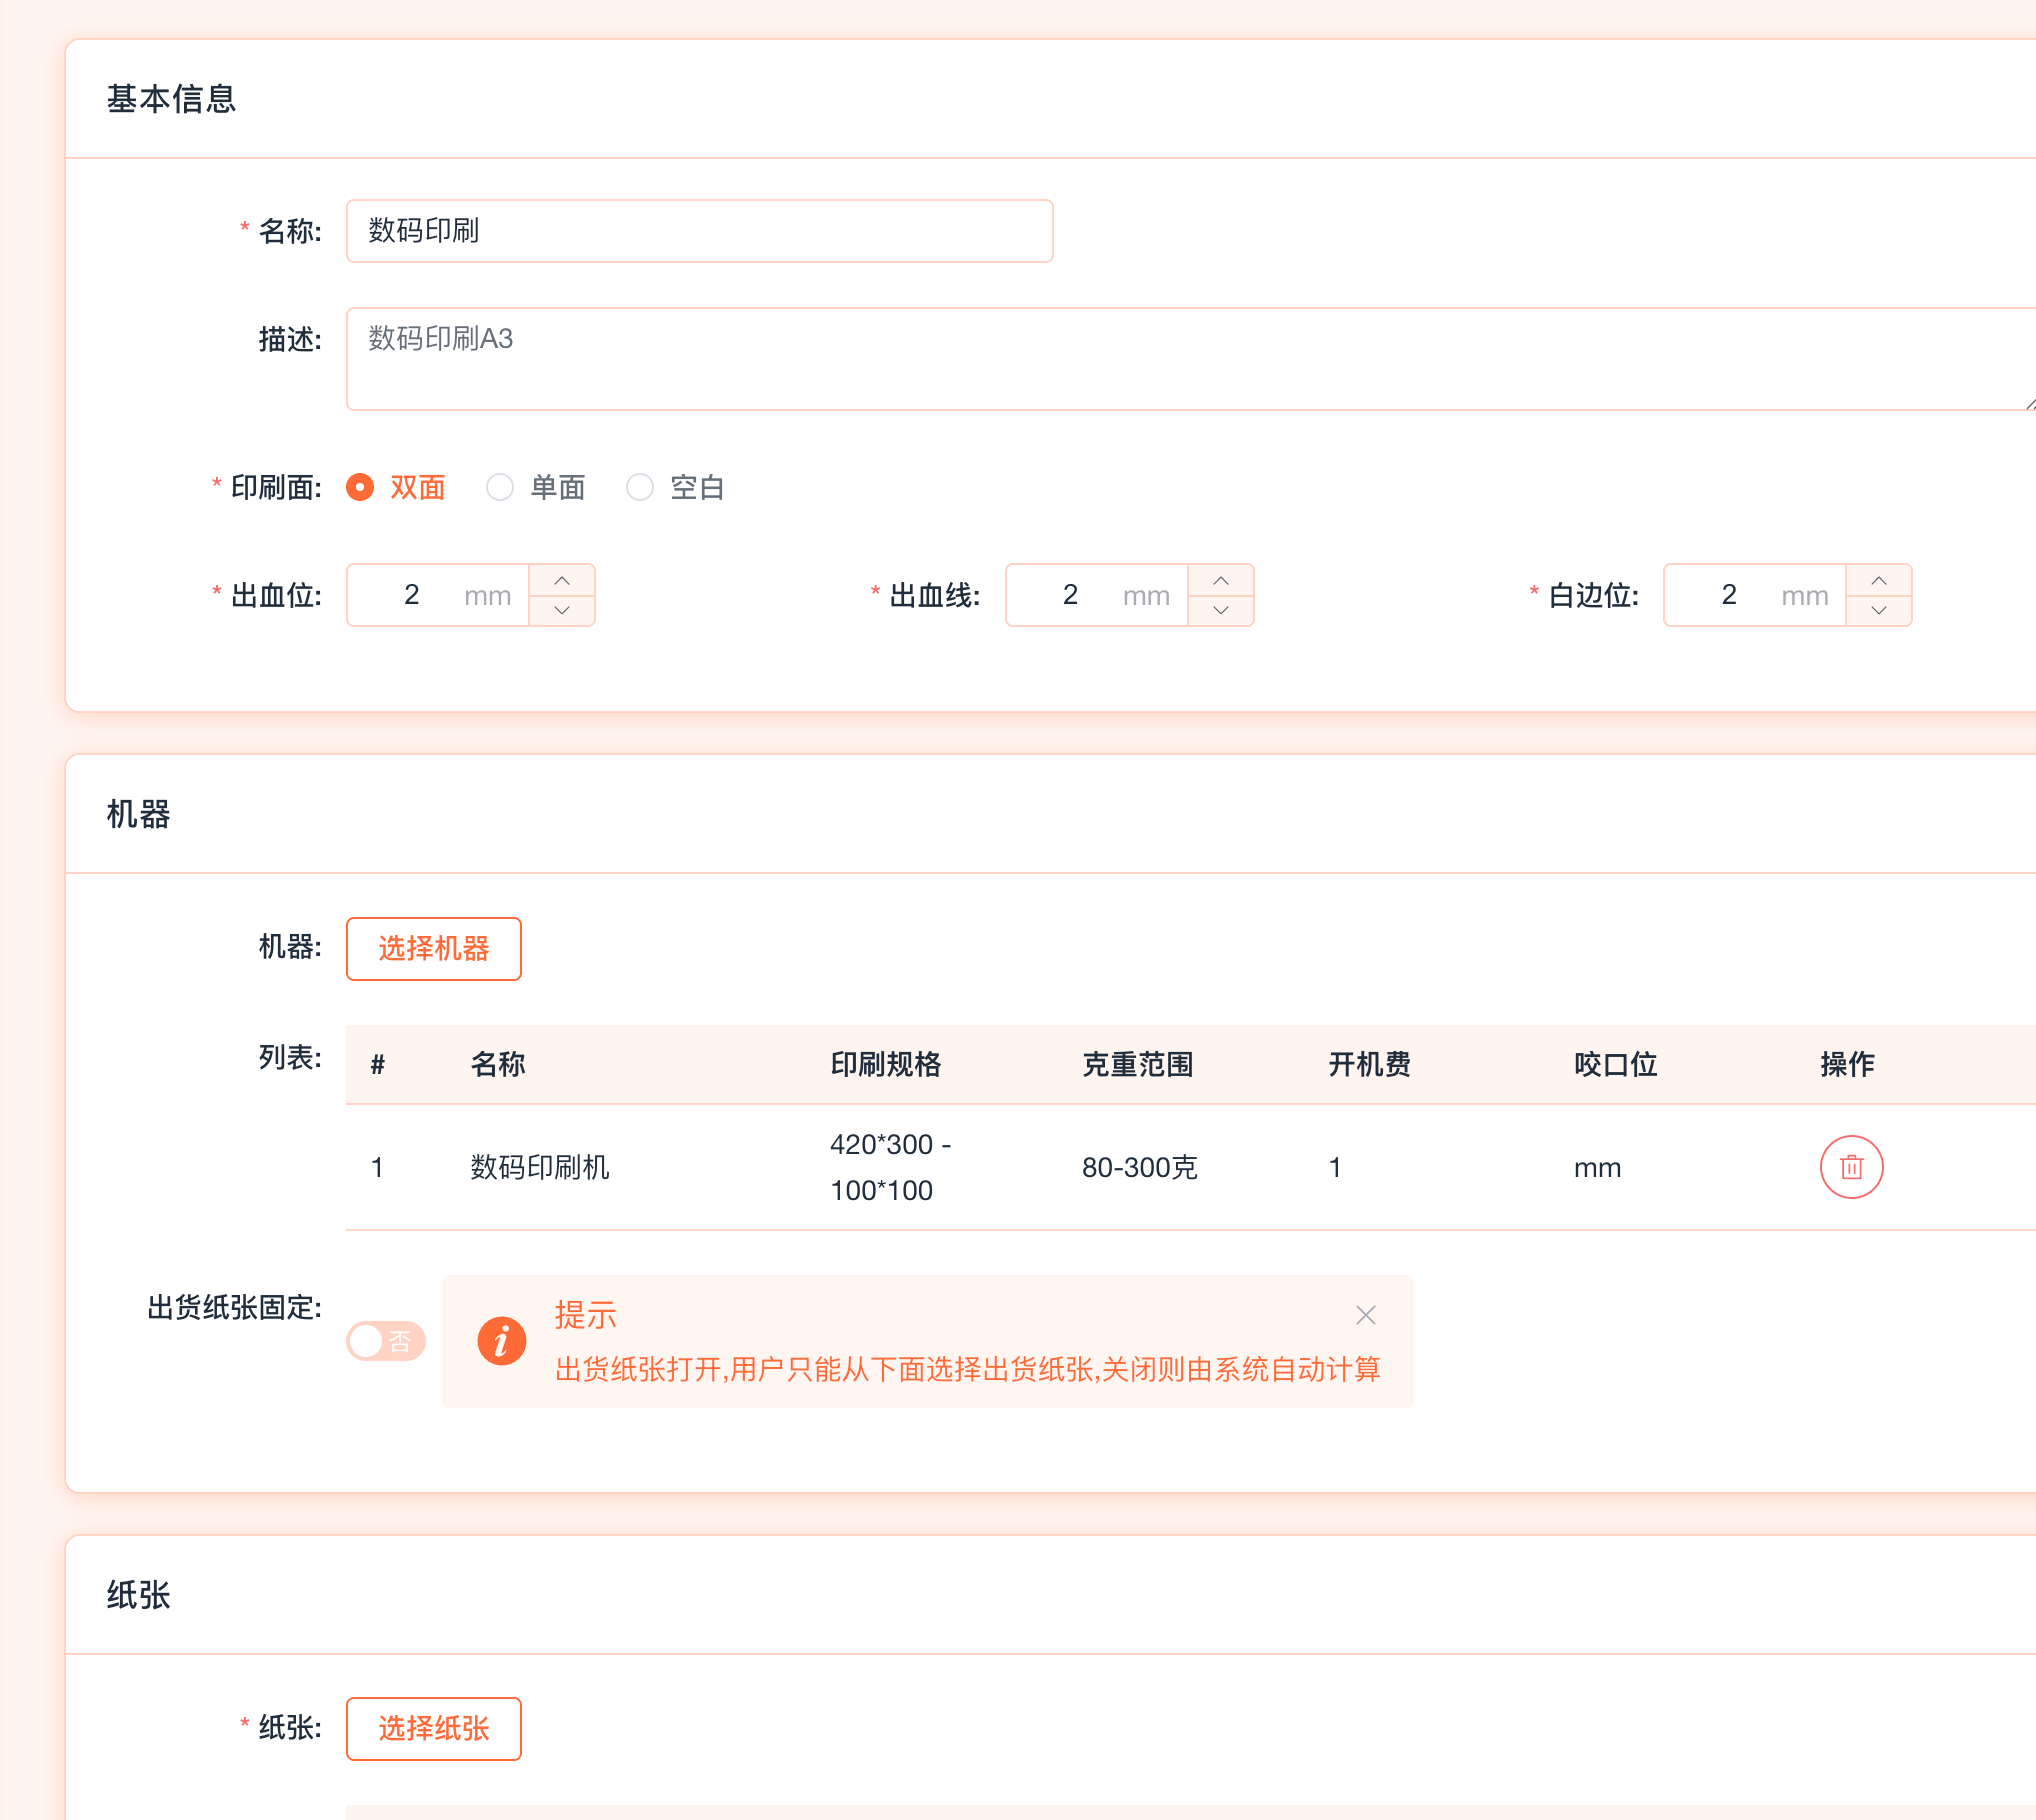Select the 单面 printing side option

click(500, 487)
